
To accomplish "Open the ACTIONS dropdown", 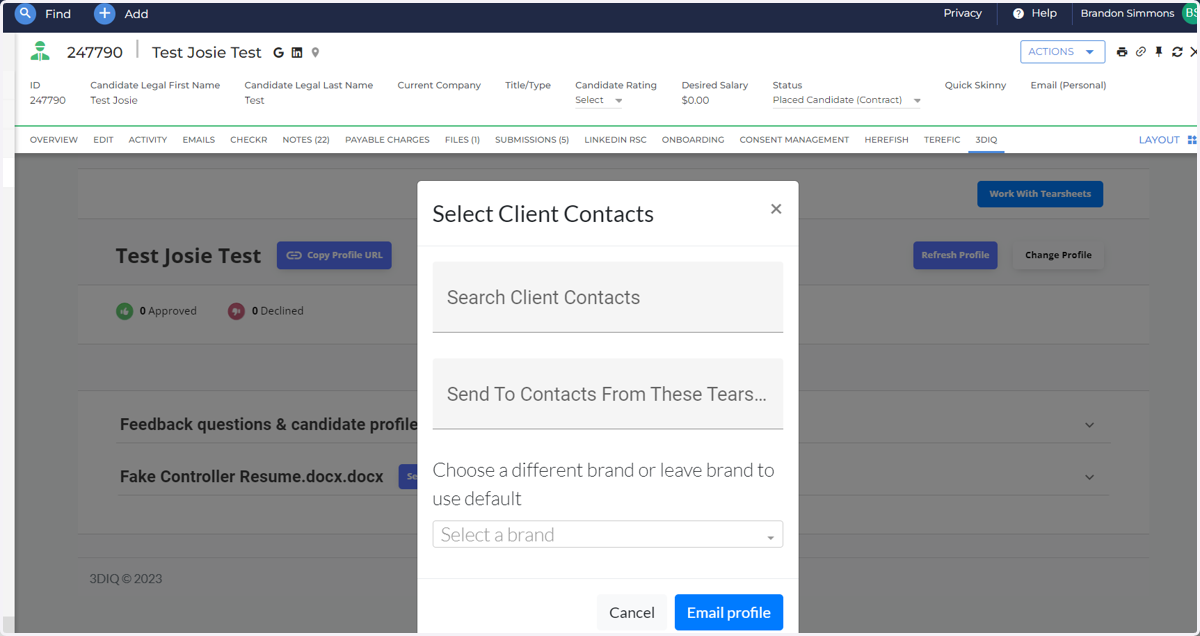I will [1062, 52].
